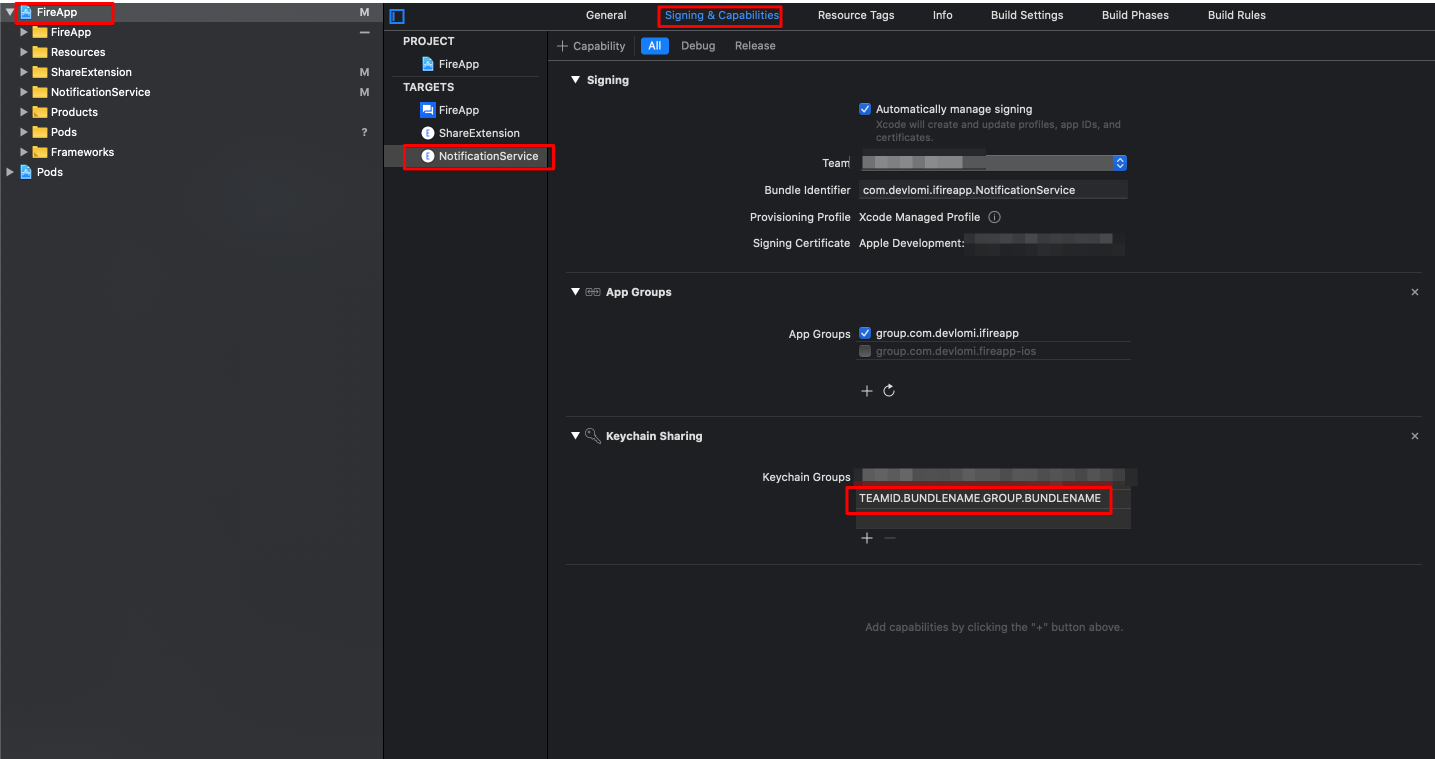Uncheck group.com.devlomi.ifireapp app group
The height and width of the screenshot is (759, 1435).
pyautogui.click(x=865, y=333)
